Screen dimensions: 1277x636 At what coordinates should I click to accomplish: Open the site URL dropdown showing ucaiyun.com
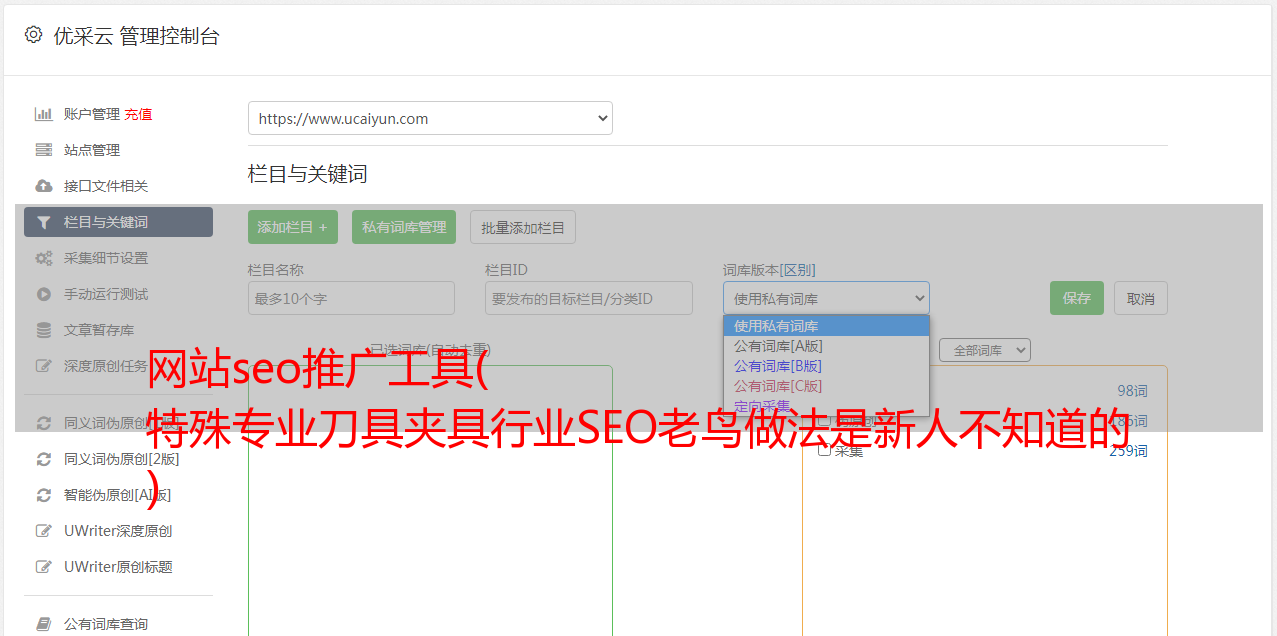point(430,118)
